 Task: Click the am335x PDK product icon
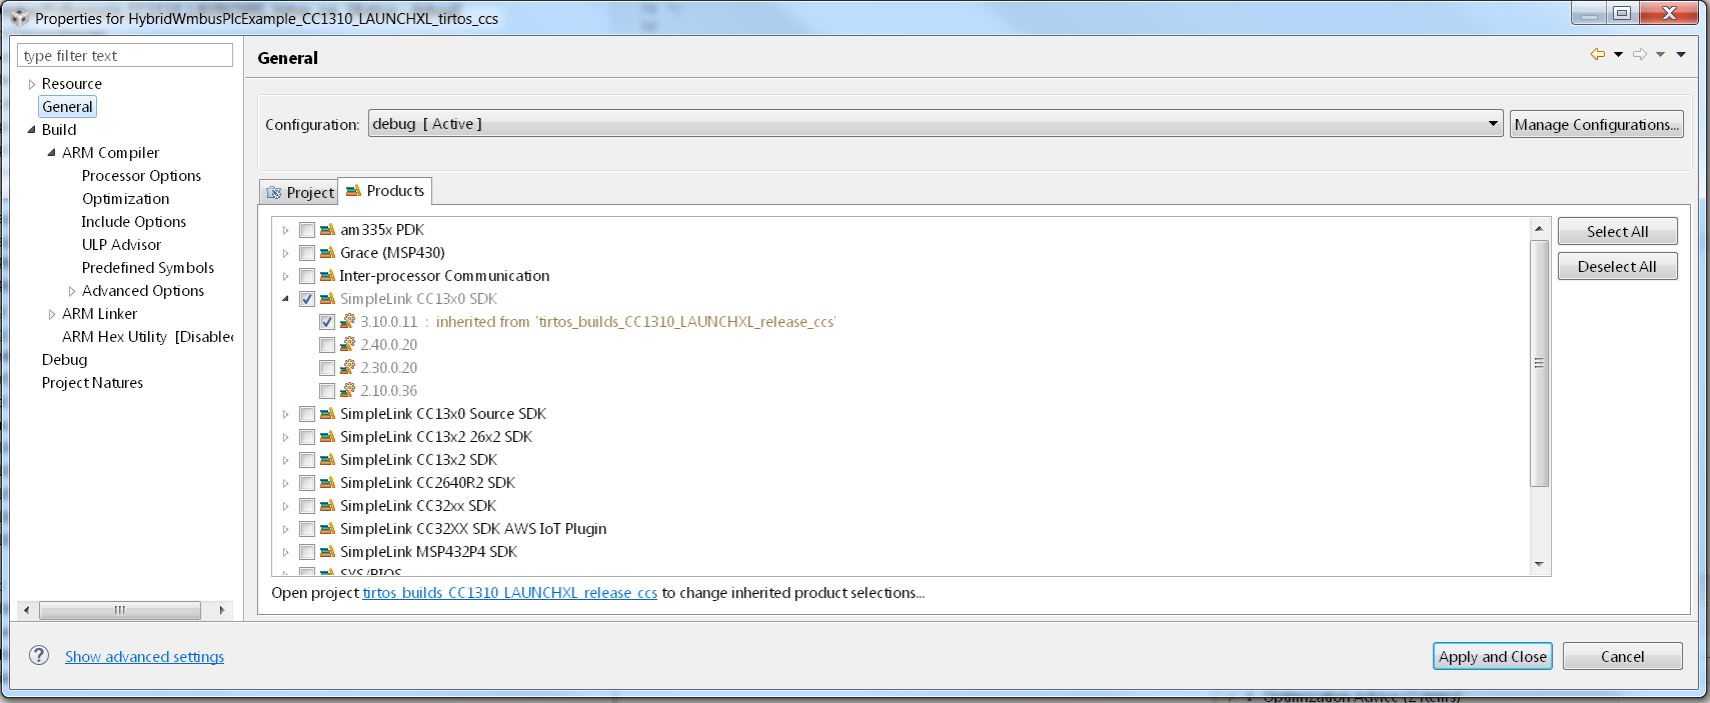327,230
